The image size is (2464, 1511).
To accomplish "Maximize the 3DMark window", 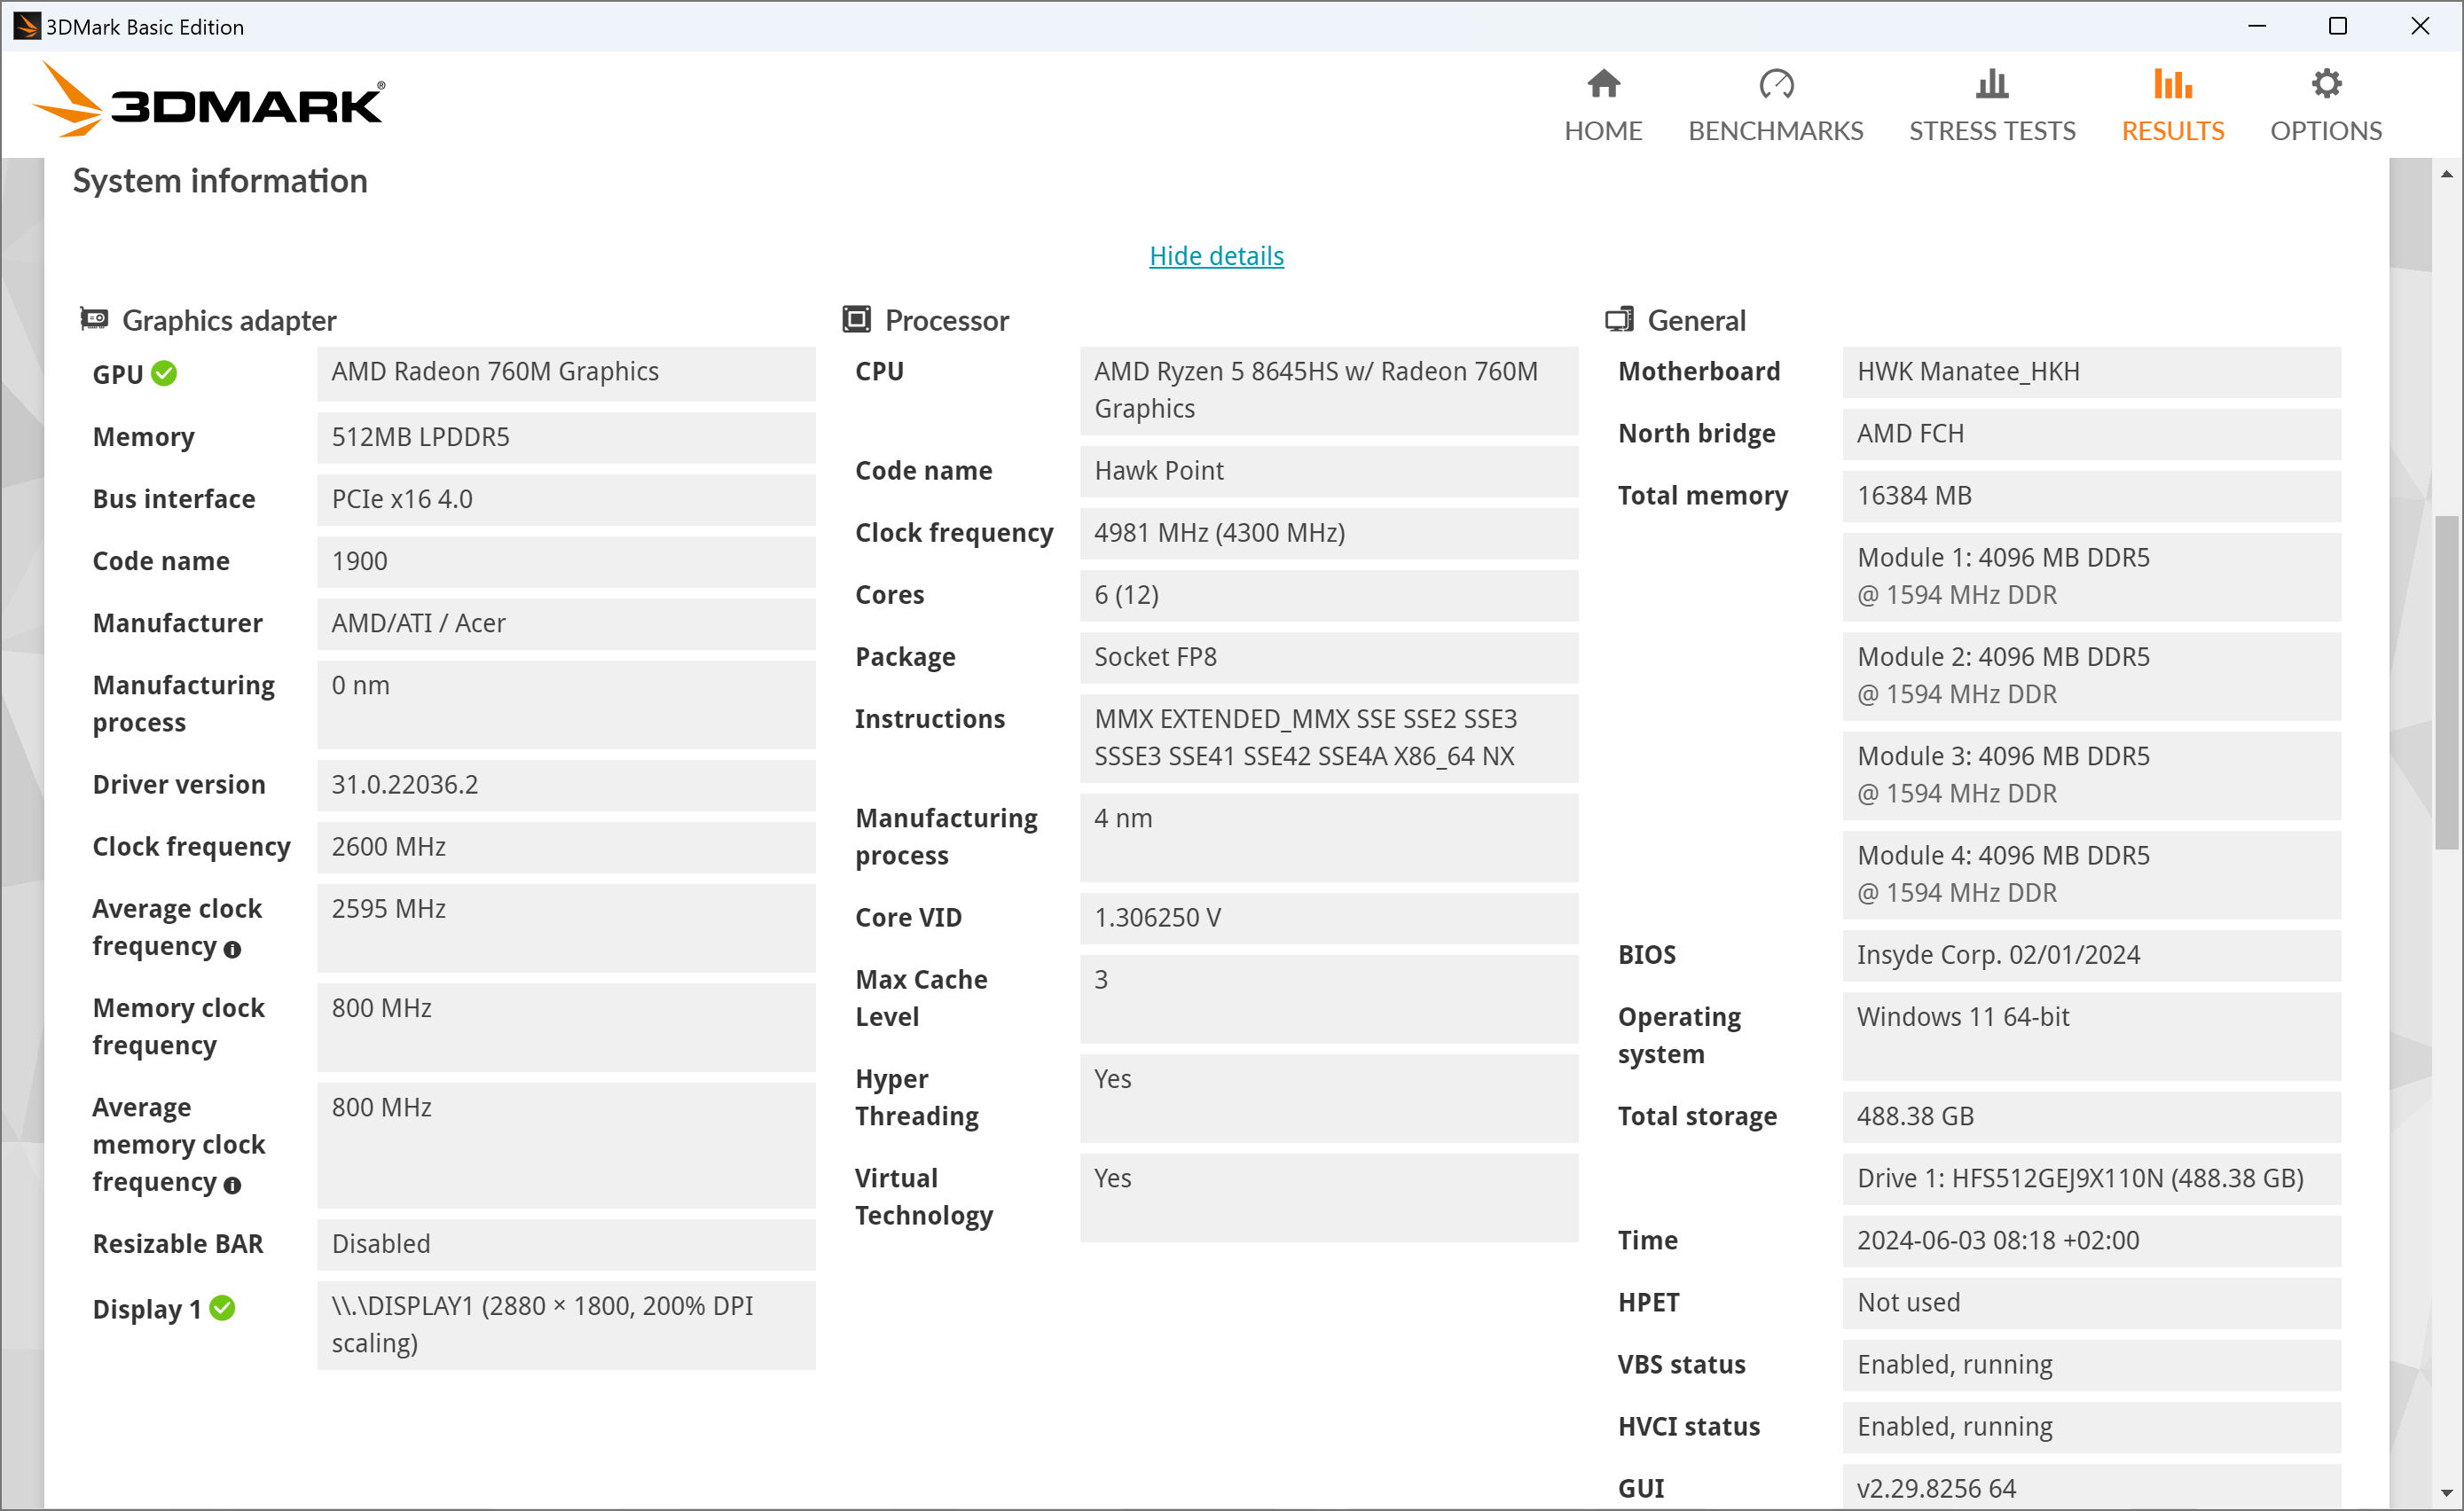I will click(x=2338, y=26).
